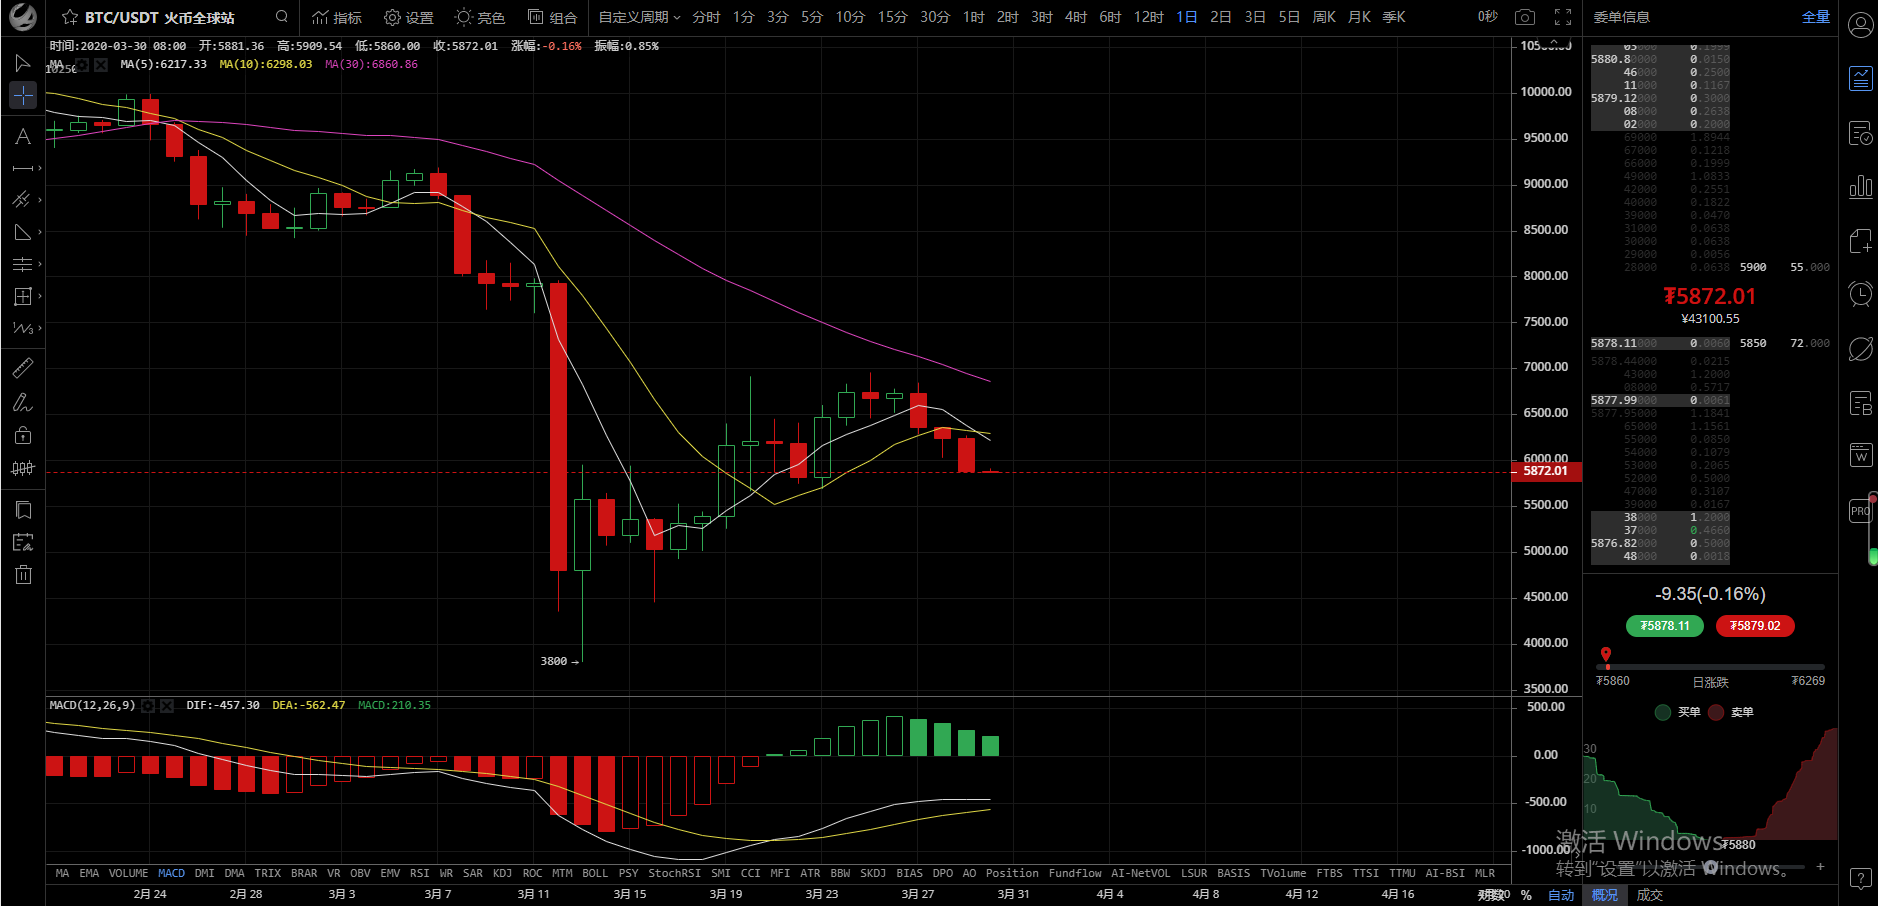This screenshot has width=1878, height=906.
Task: Enter fullscreen chart mode
Action: [1563, 17]
